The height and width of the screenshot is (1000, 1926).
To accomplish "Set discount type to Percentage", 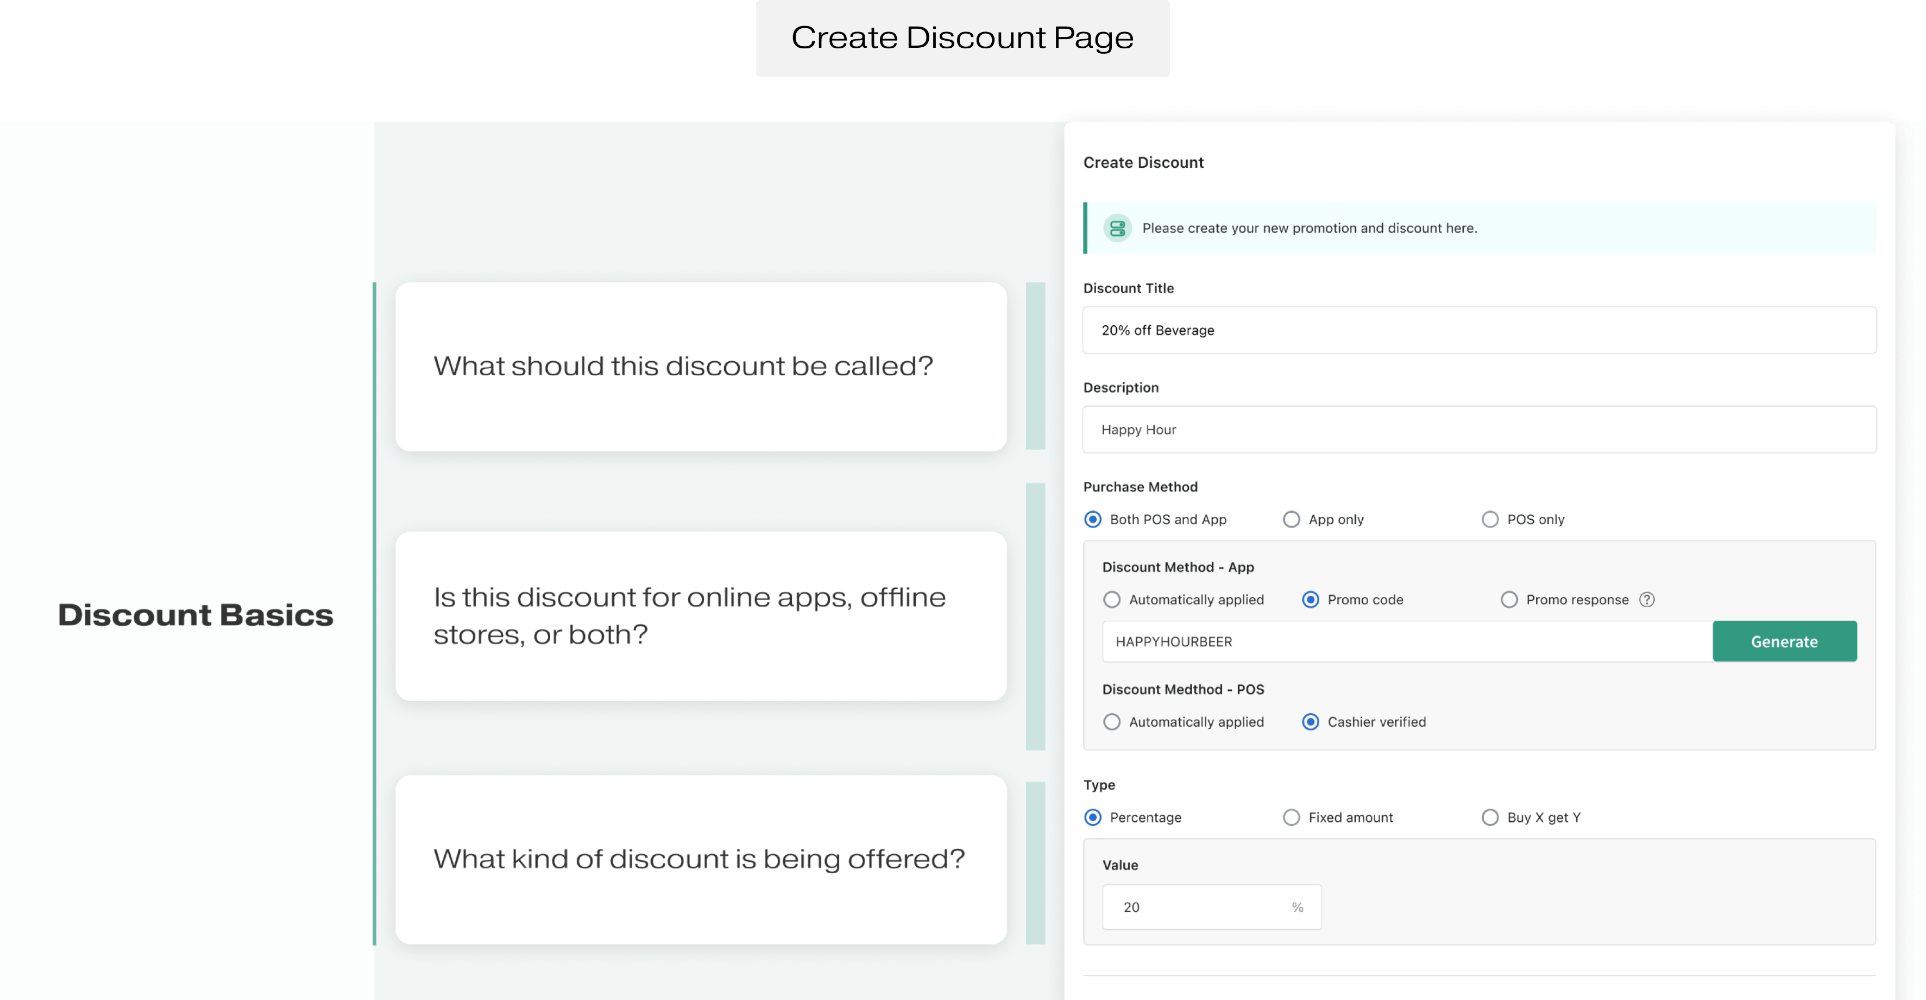I will click(x=1093, y=818).
